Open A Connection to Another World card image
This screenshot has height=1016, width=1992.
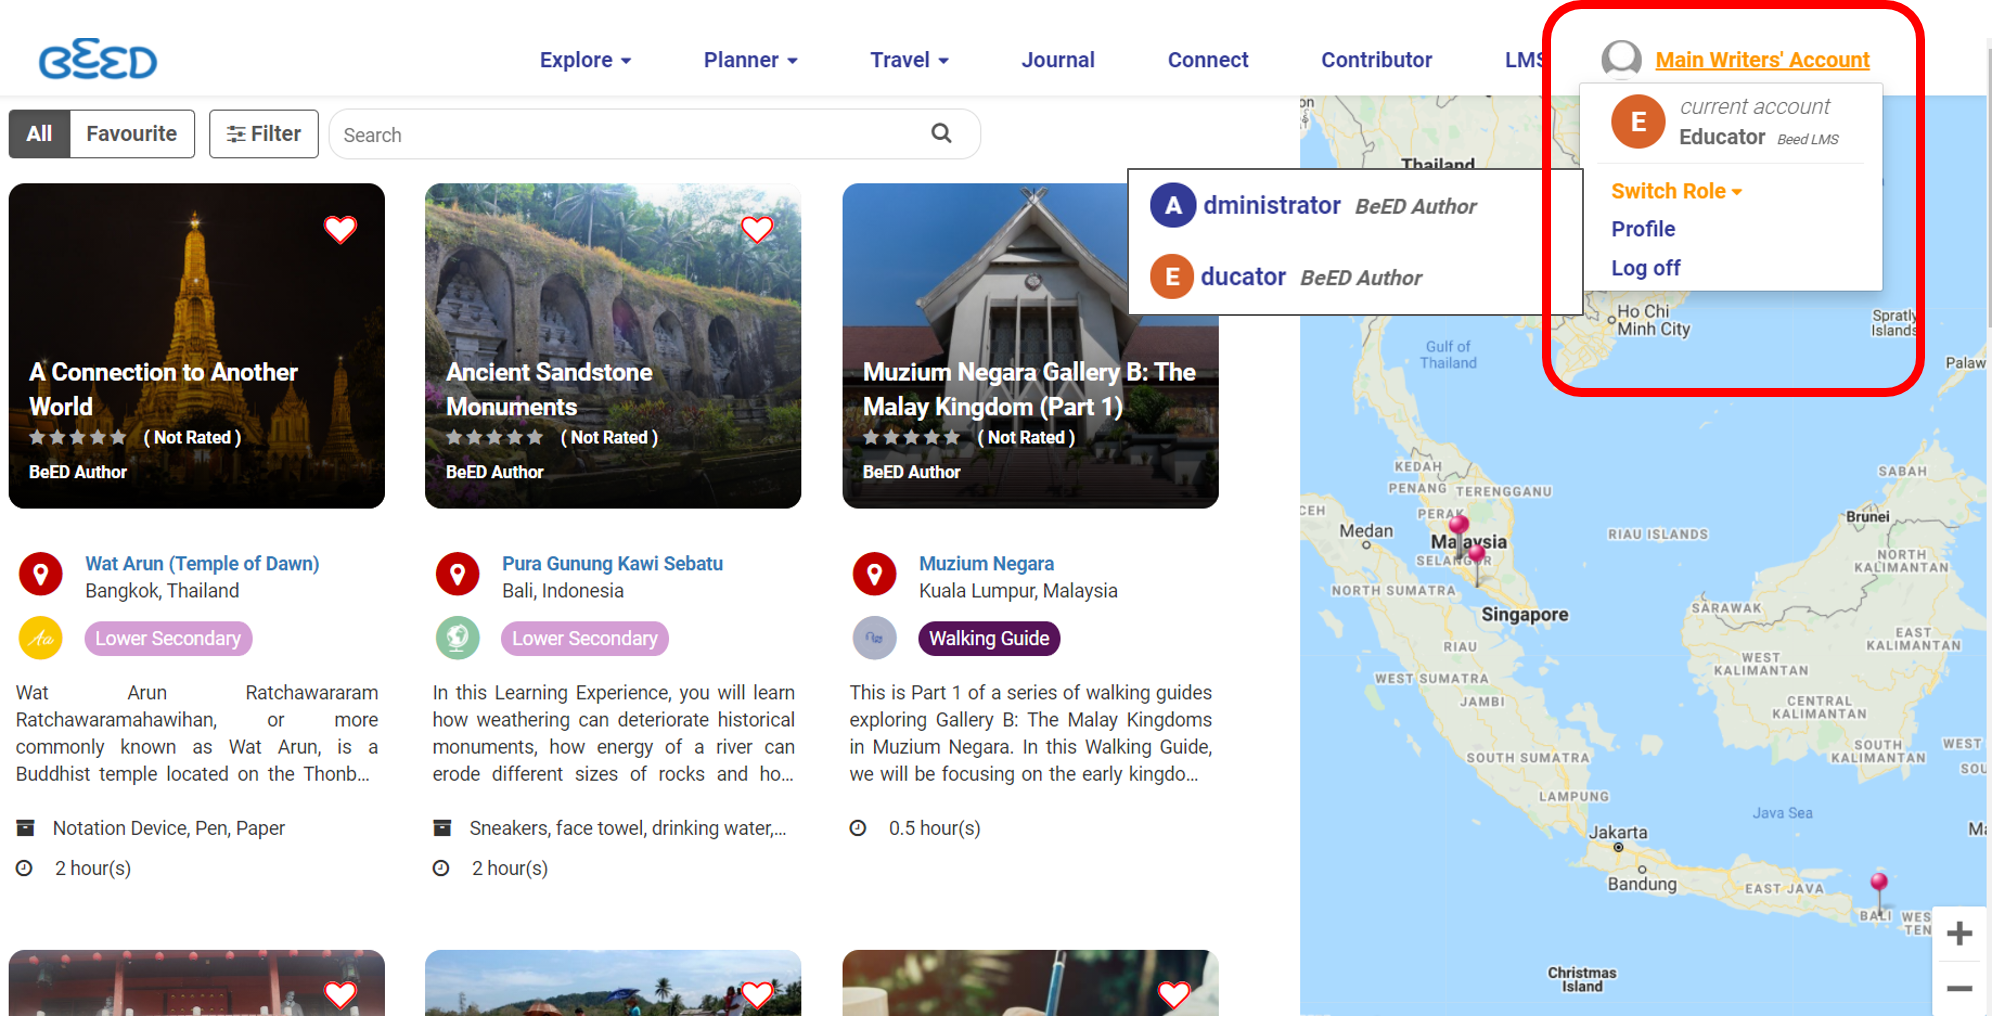197,345
